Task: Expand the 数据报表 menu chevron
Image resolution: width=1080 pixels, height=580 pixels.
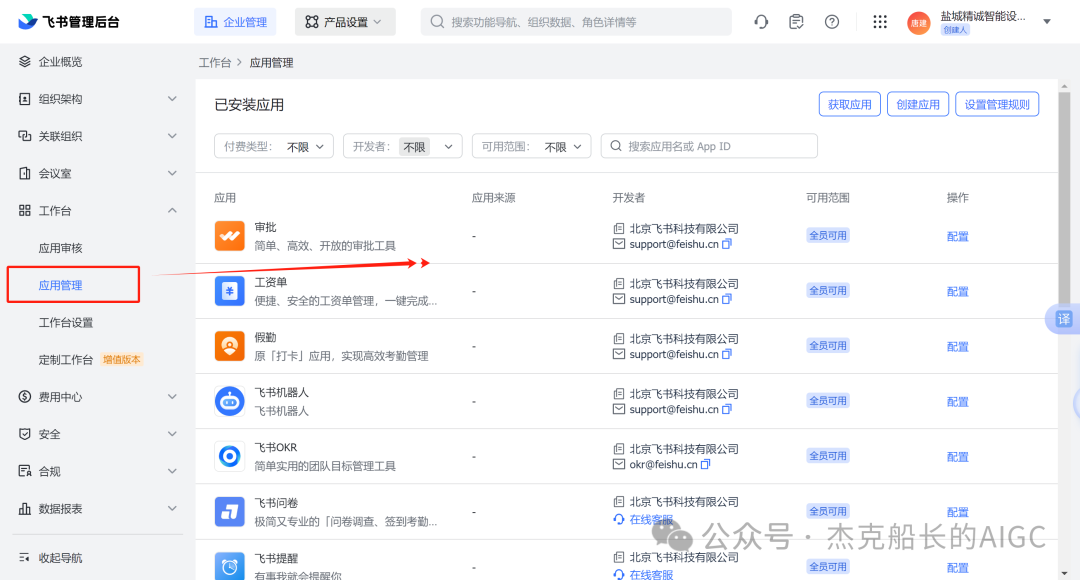Action: click(172, 508)
